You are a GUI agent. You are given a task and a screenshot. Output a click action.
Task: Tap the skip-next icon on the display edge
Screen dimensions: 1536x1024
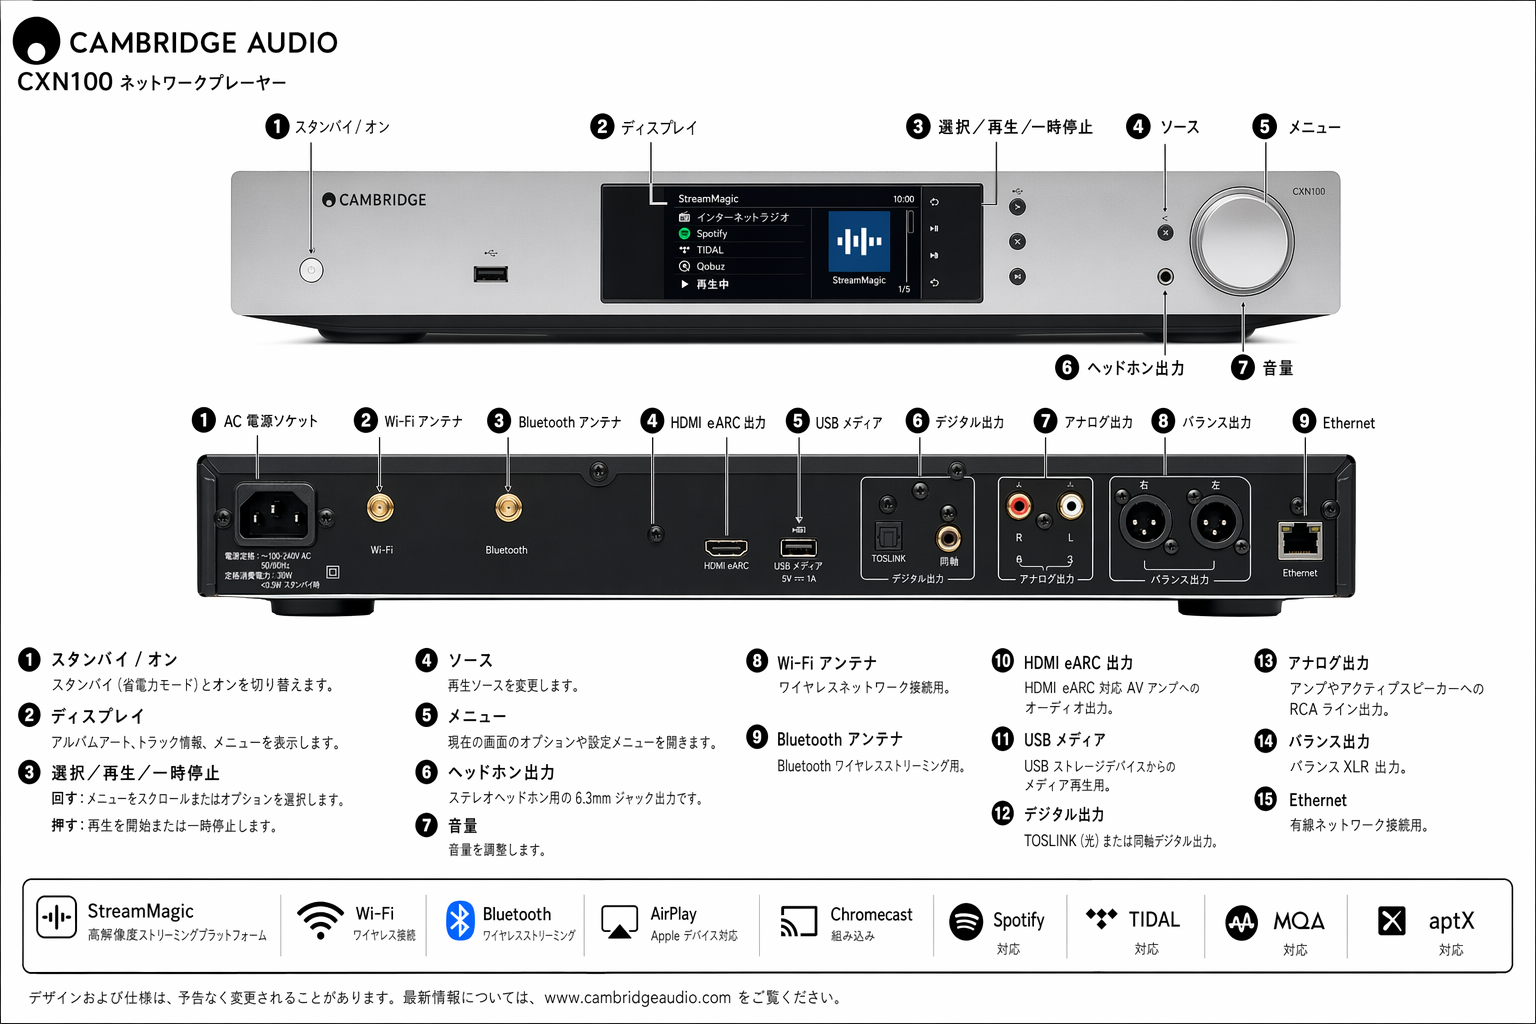point(934,256)
